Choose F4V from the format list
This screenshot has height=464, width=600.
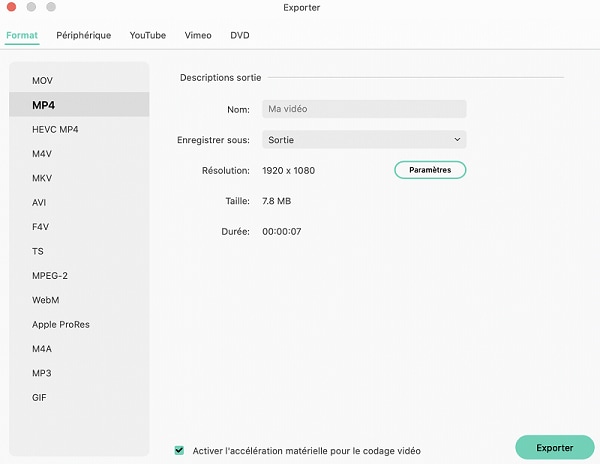[x=79, y=227]
